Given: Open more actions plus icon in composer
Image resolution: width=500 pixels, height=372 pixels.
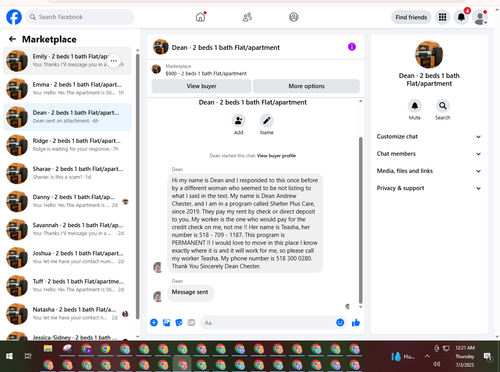Looking at the screenshot, I should [154, 322].
